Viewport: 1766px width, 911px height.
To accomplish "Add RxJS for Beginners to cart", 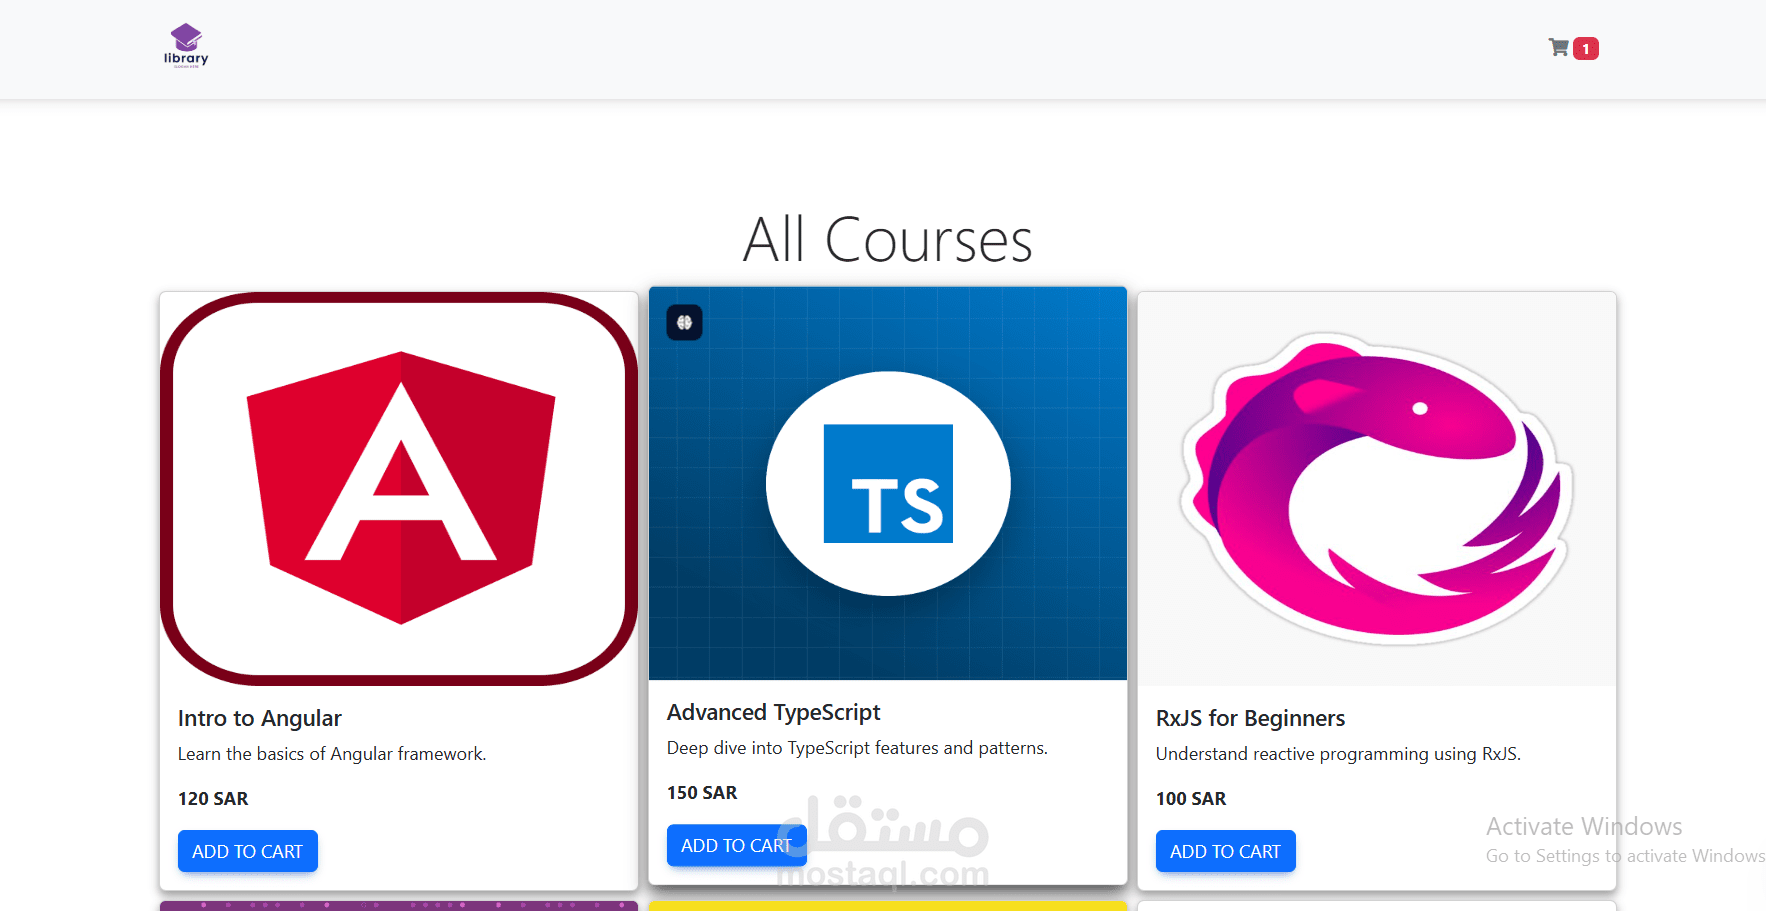I will [1226, 851].
